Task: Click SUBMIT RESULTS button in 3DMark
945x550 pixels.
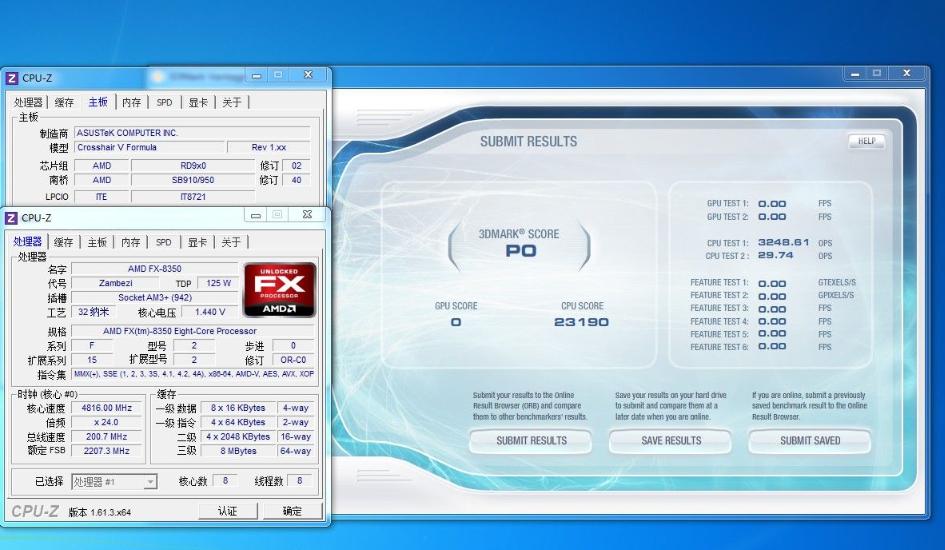Action: 531,441
